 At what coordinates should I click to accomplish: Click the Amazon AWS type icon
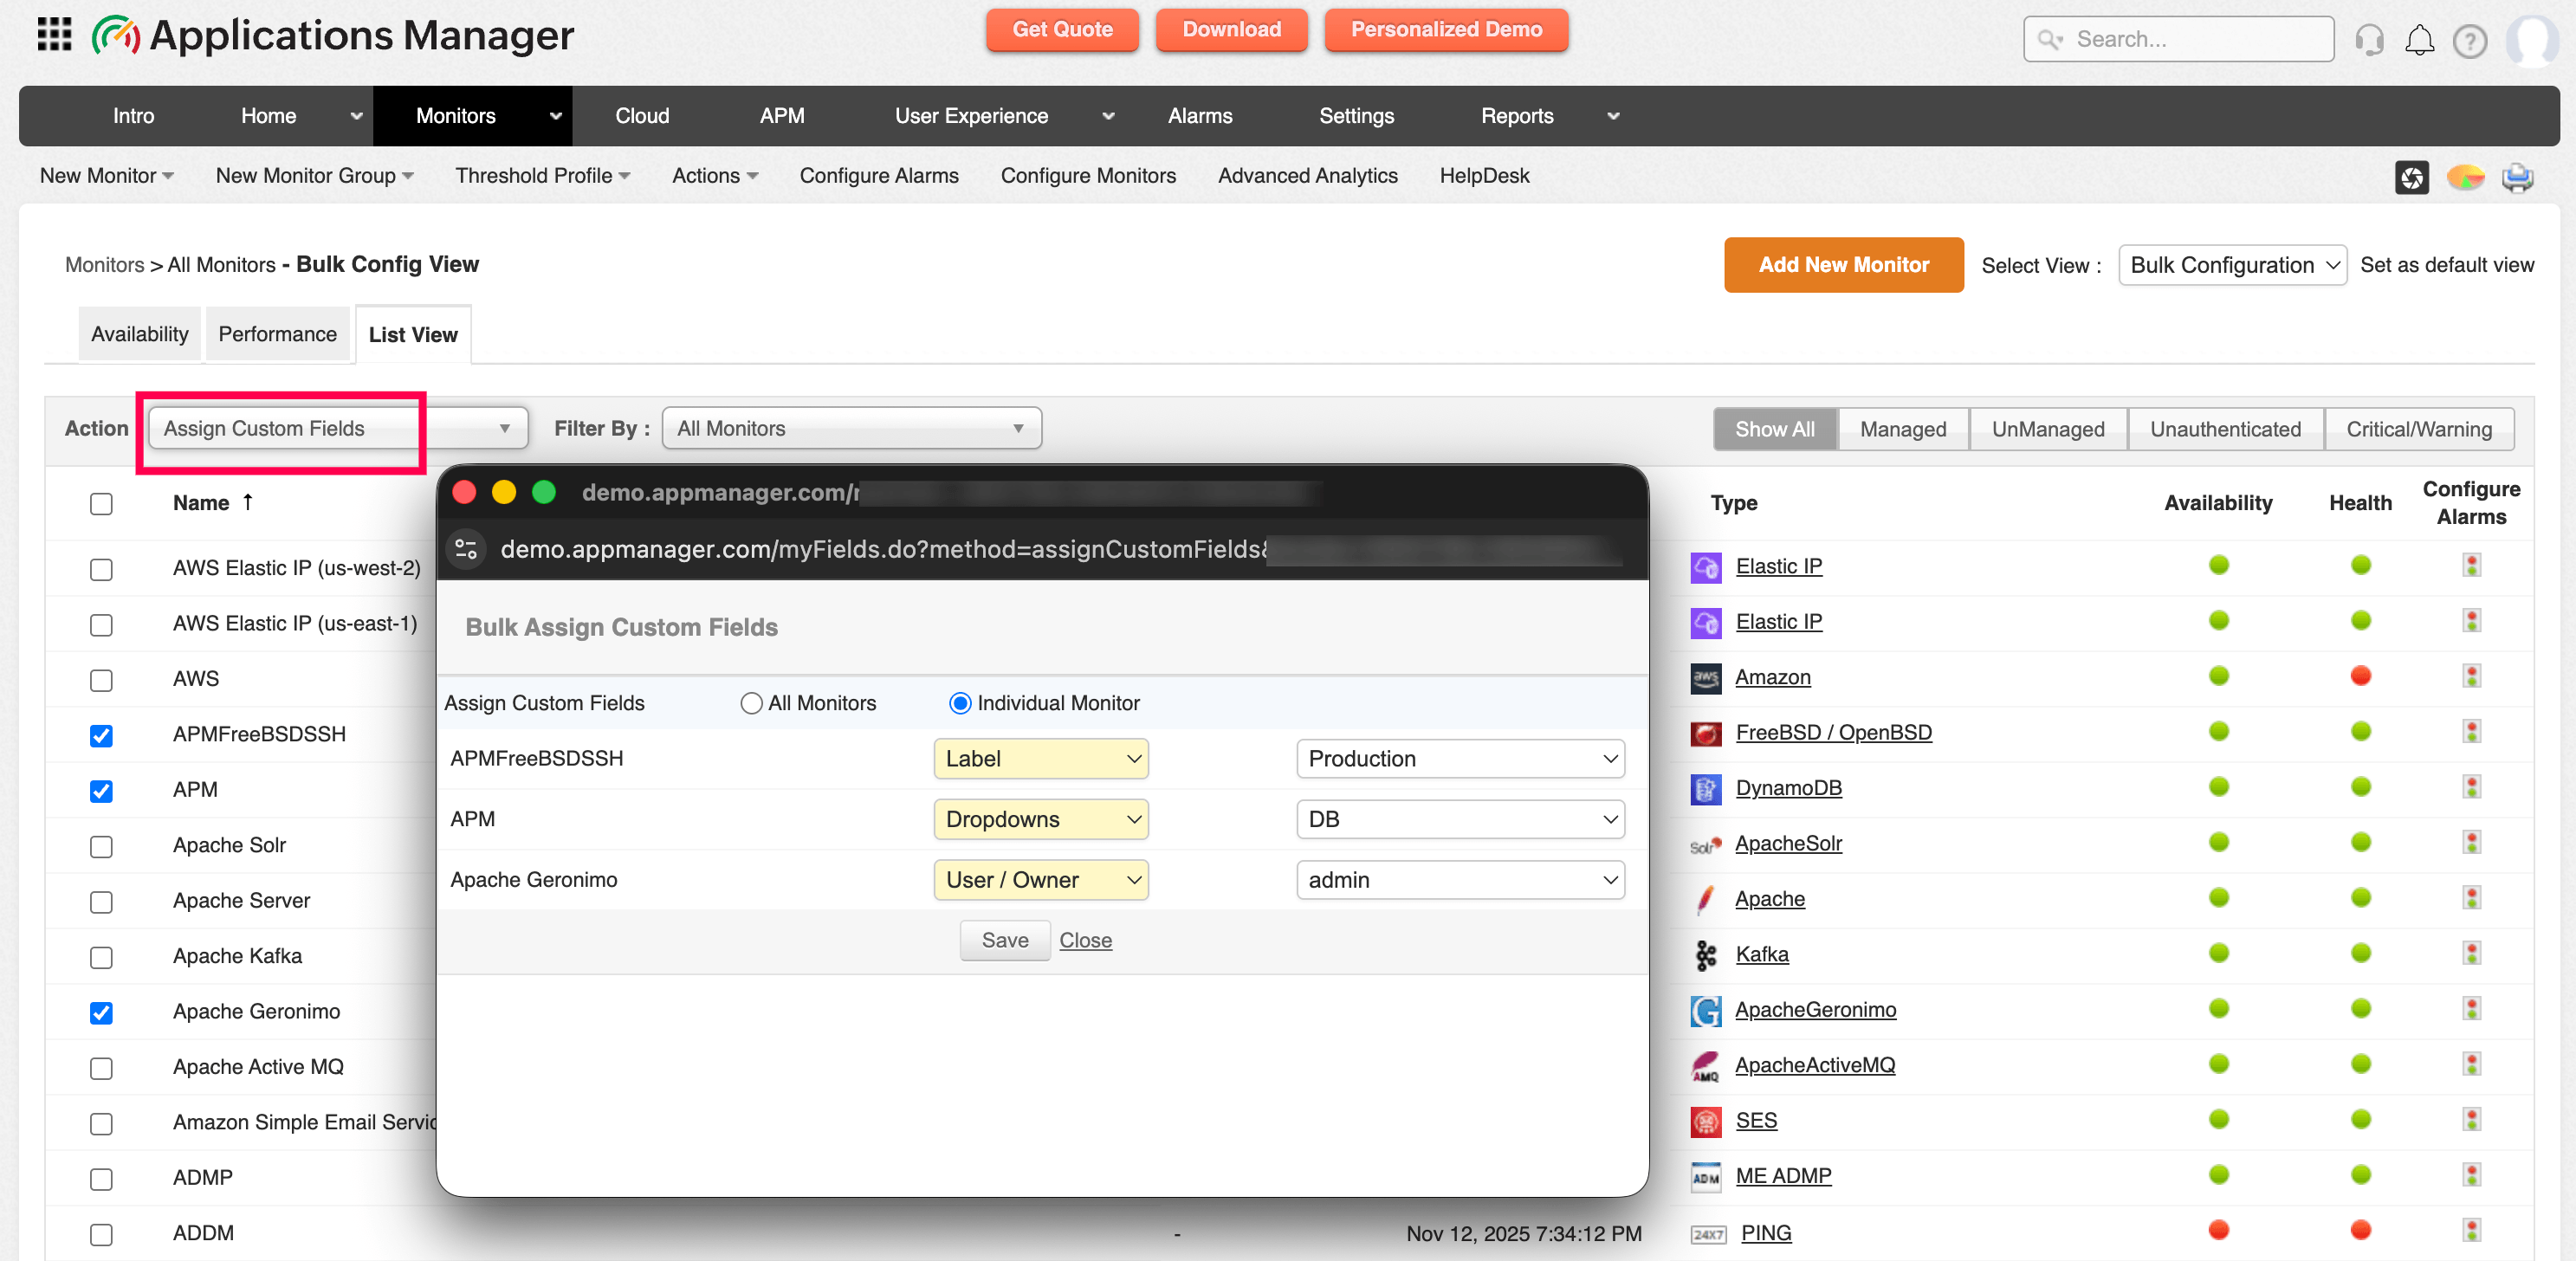pos(1705,678)
